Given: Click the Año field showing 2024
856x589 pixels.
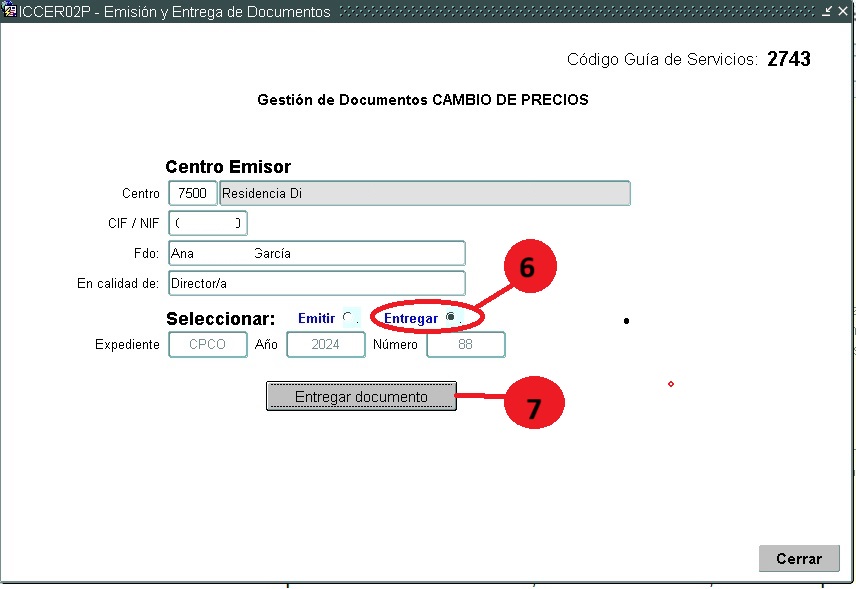Looking at the screenshot, I should pos(325,344).
